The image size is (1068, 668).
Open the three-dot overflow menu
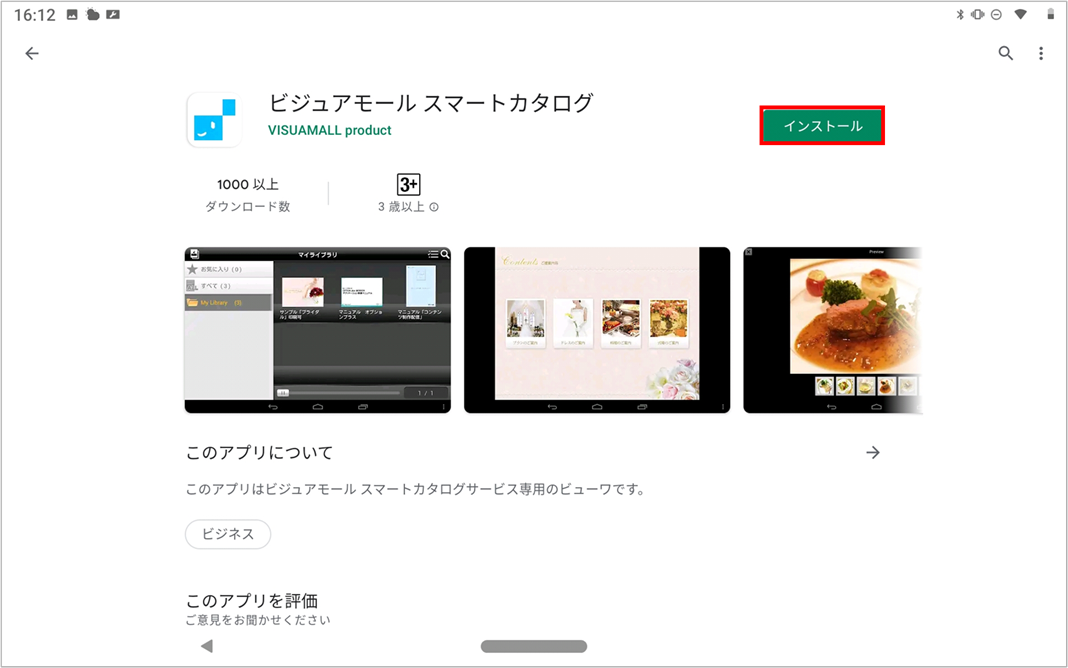pos(1041,53)
